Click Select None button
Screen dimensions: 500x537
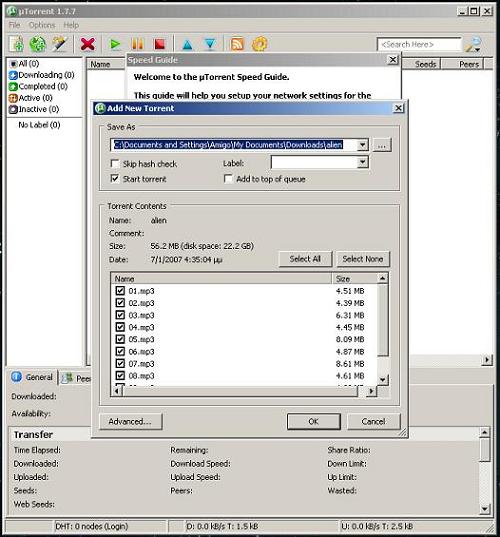363,259
